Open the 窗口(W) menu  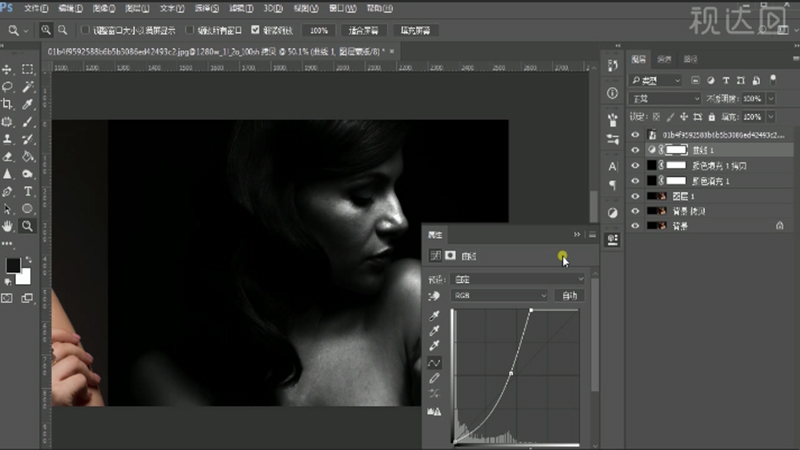click(x=342, y=8)
